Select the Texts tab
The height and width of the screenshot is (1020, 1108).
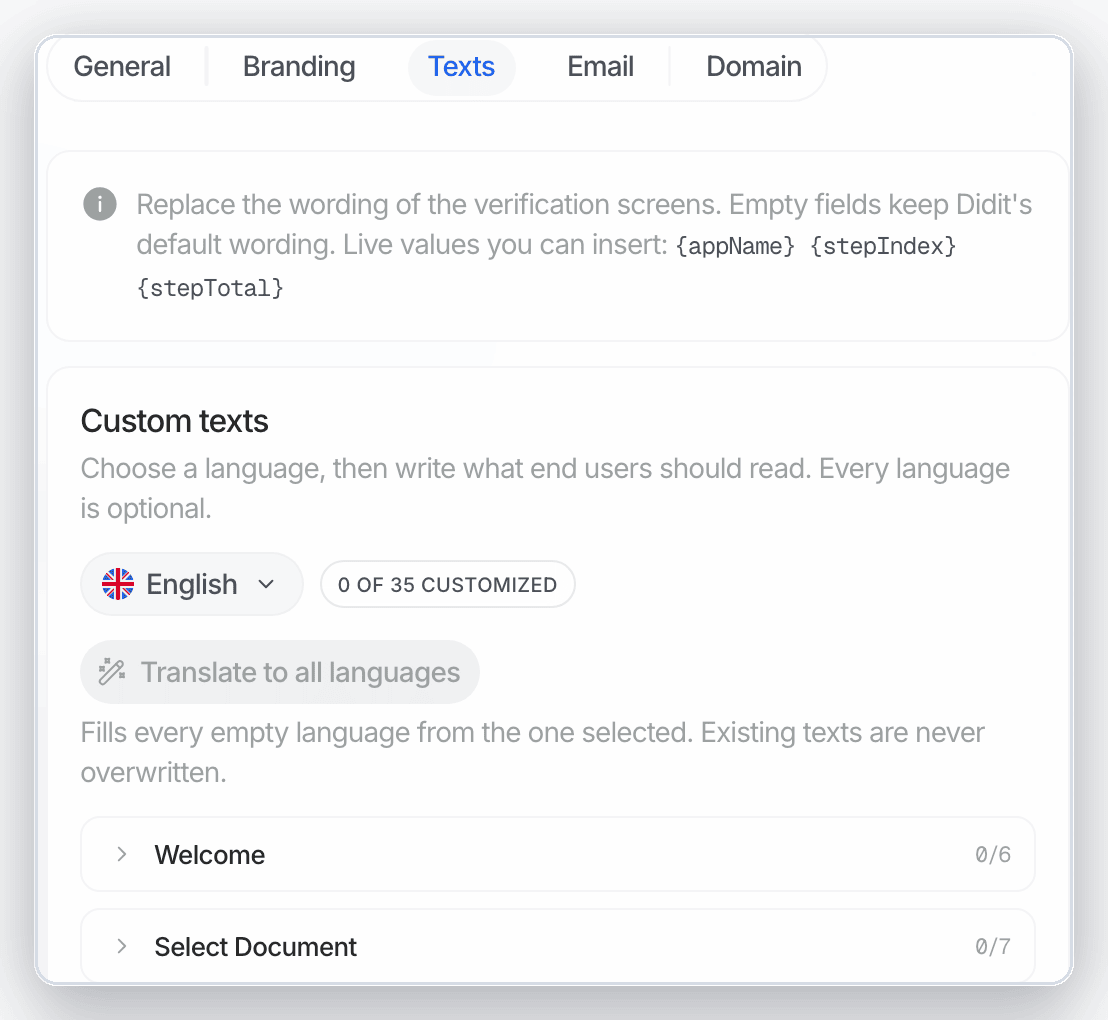tap(461, 67)
